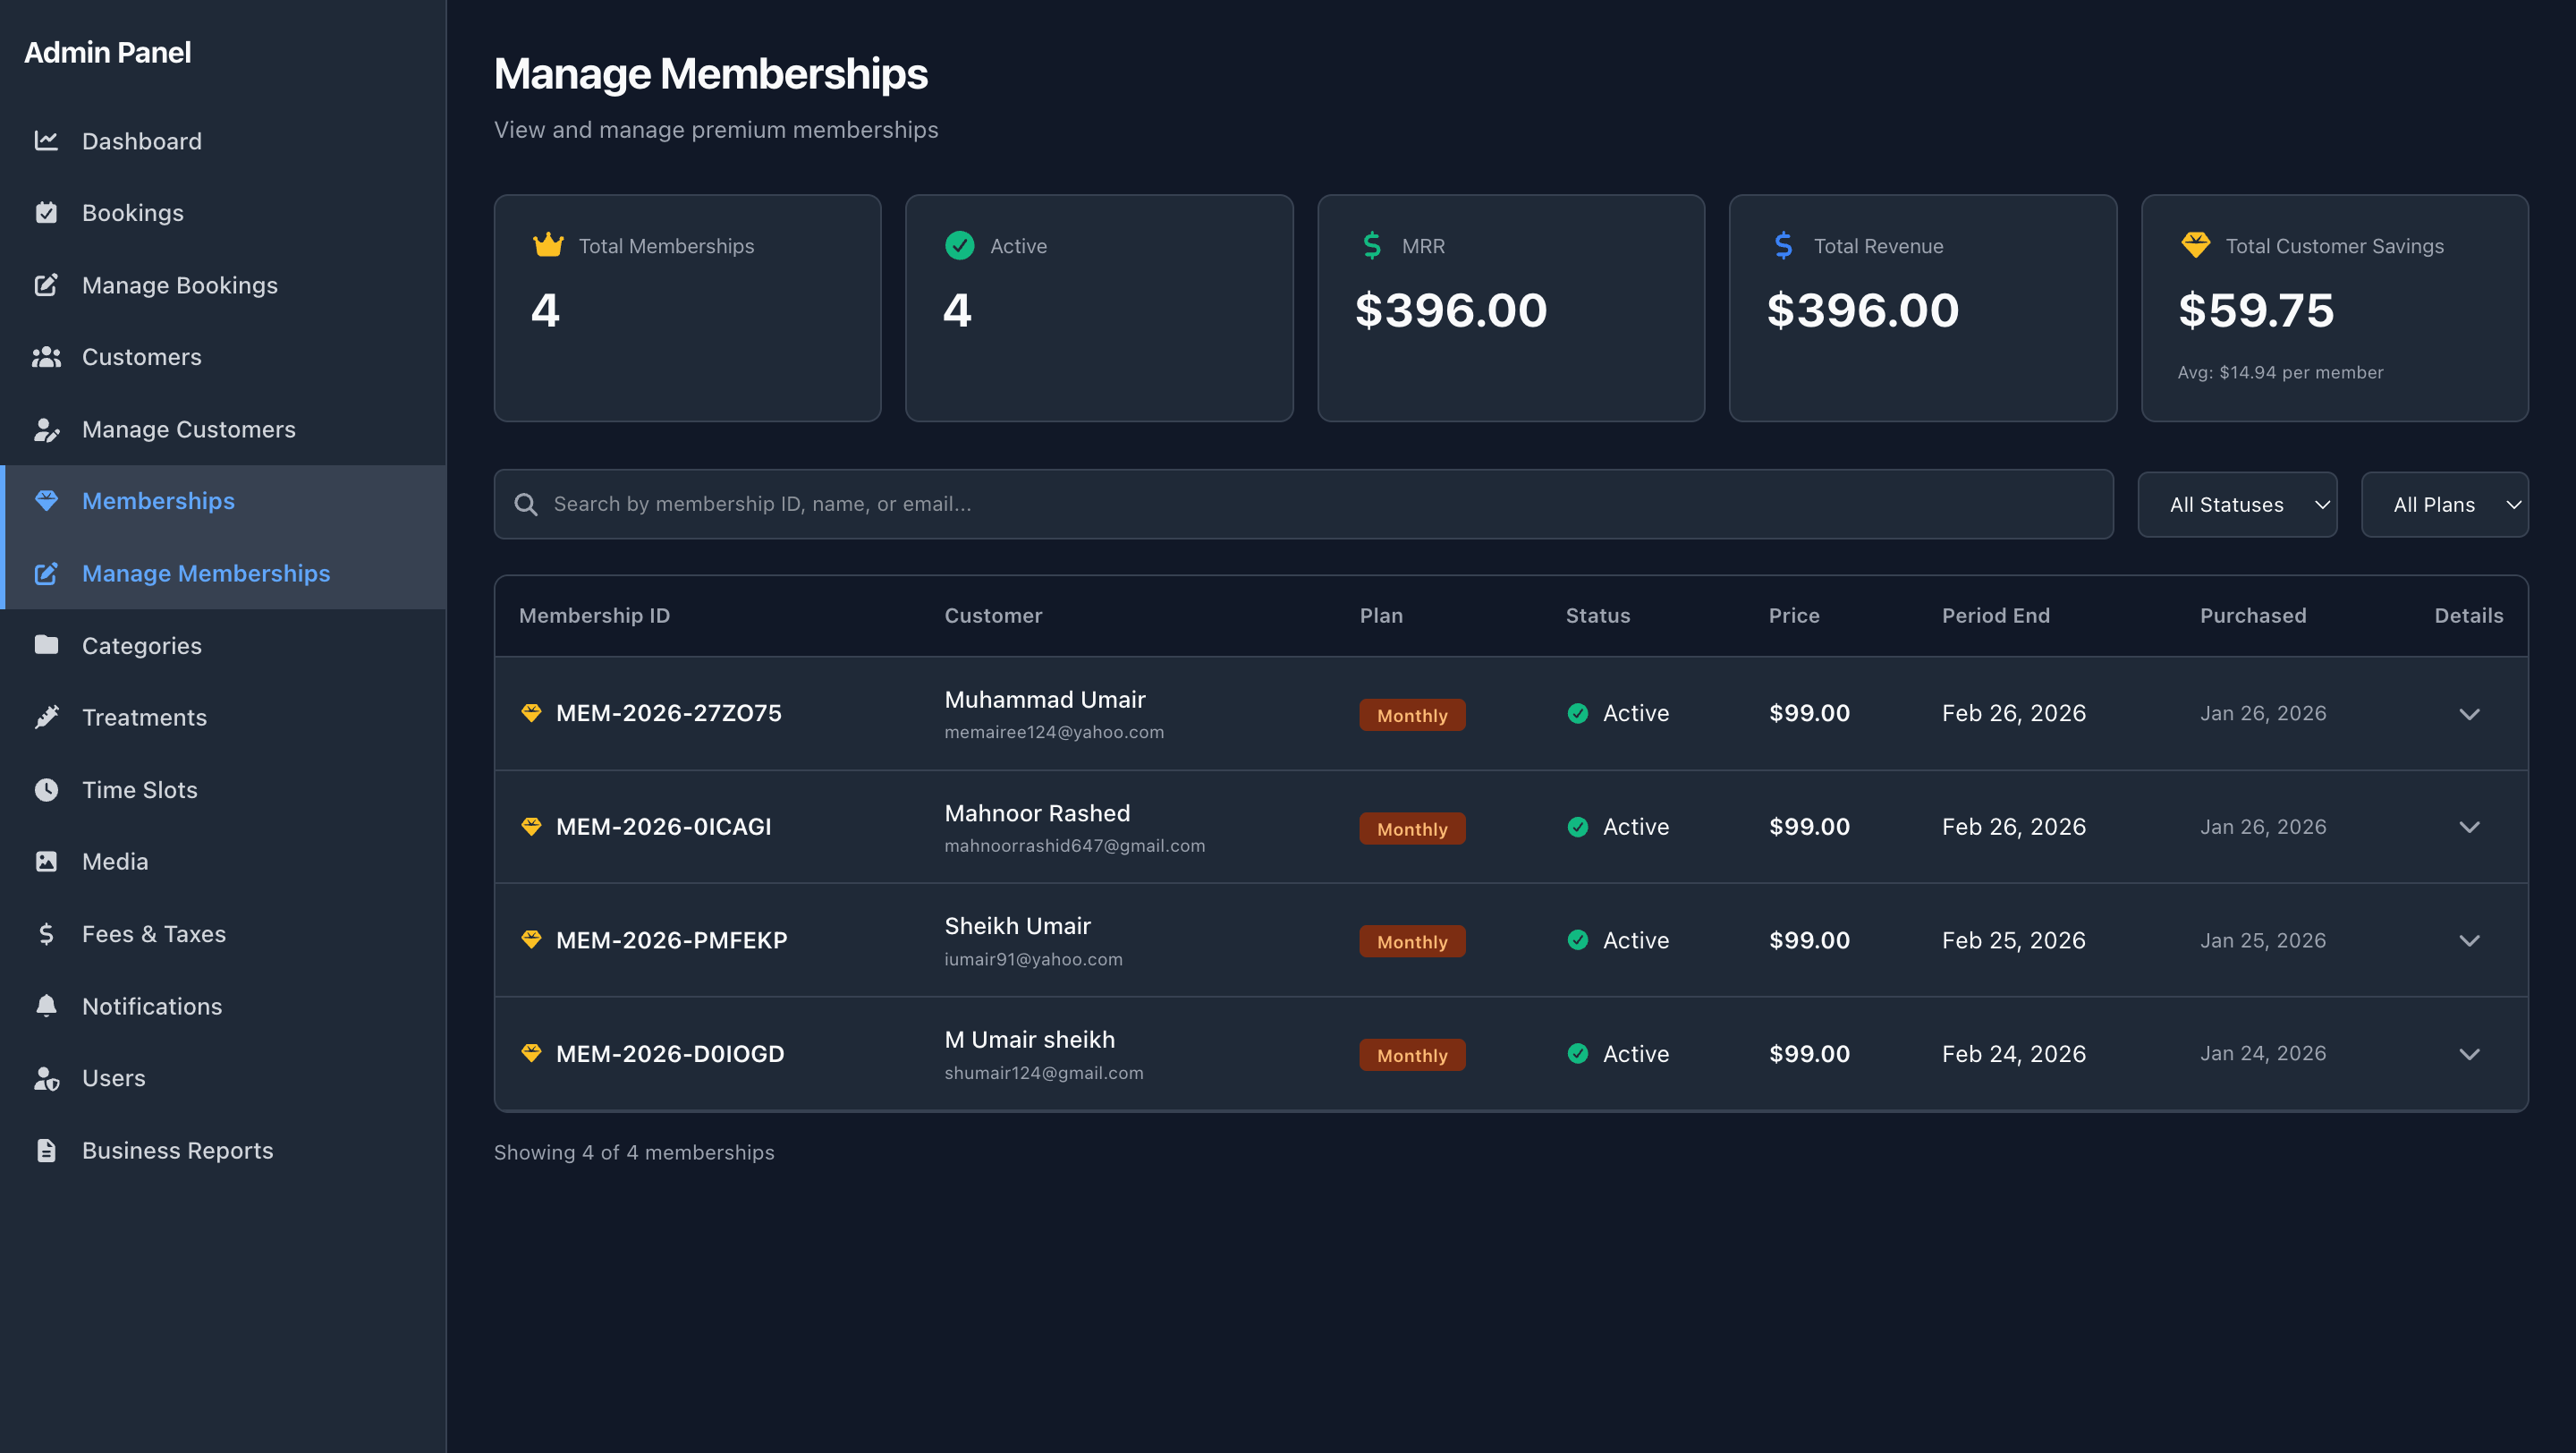2576x1453 pixels.
Task: Open Treatments using its syringe icon
Action: 47,717
